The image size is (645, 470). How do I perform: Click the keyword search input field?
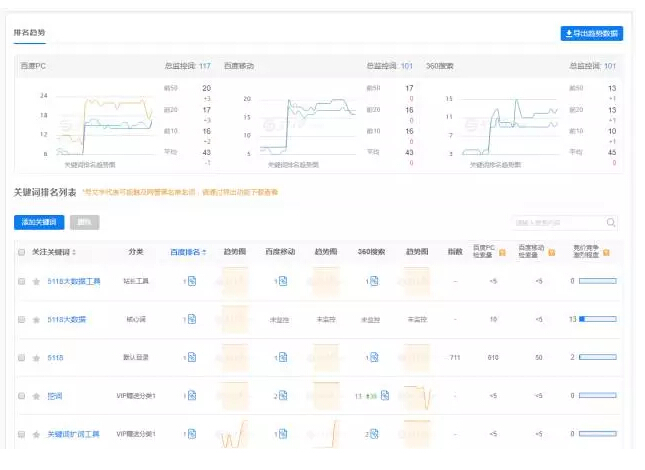point(558,223)
